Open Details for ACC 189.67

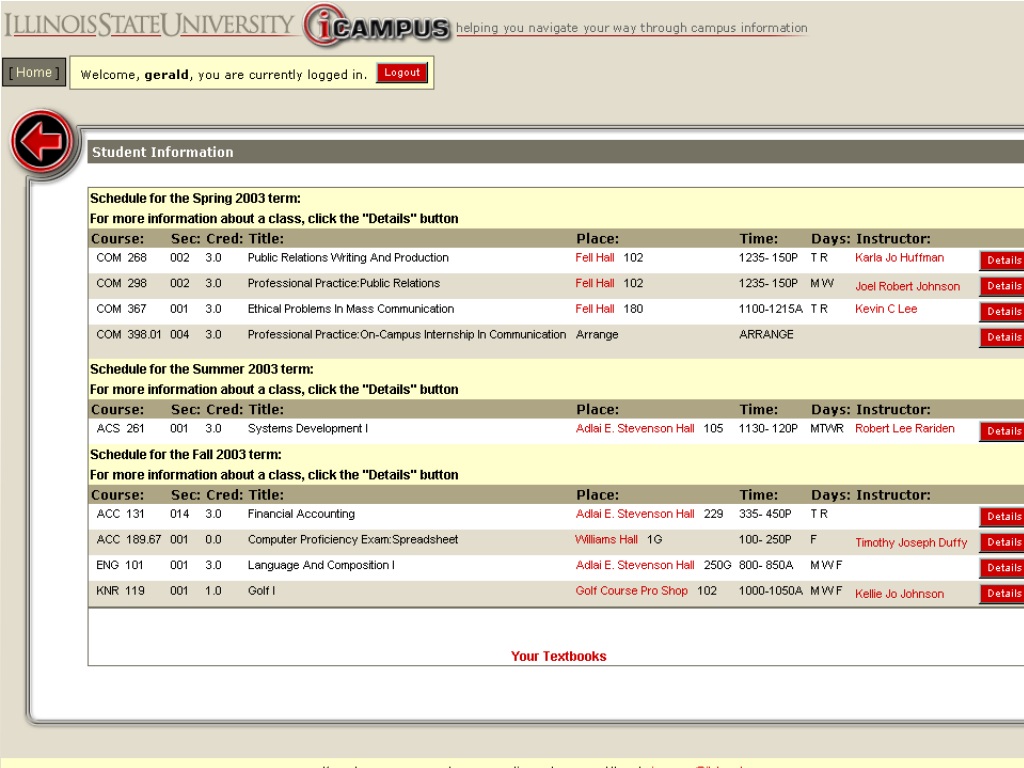1002,542
